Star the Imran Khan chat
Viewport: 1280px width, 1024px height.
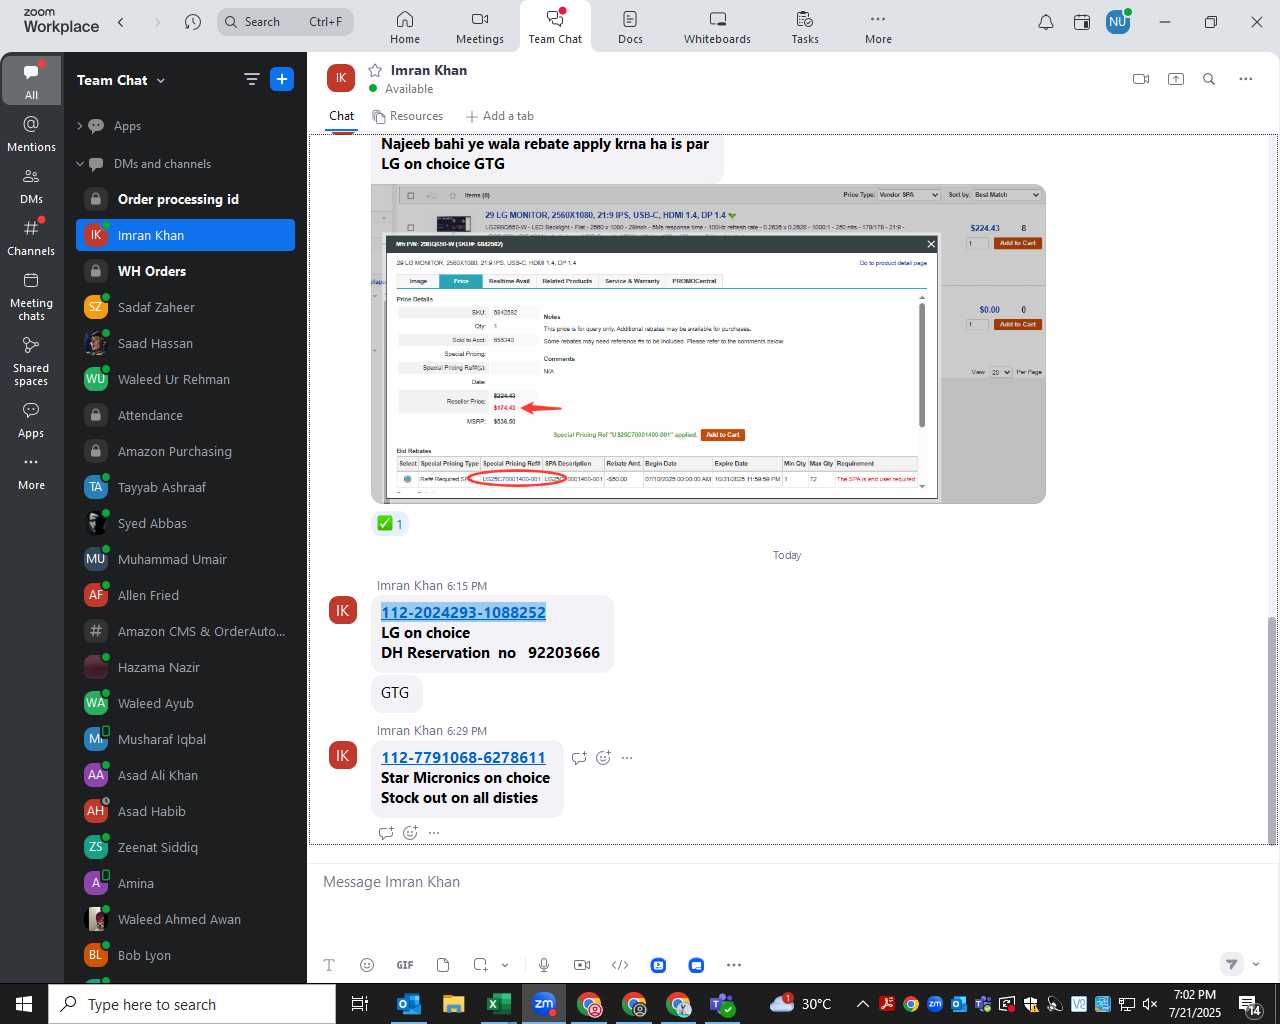pos(375,70)
